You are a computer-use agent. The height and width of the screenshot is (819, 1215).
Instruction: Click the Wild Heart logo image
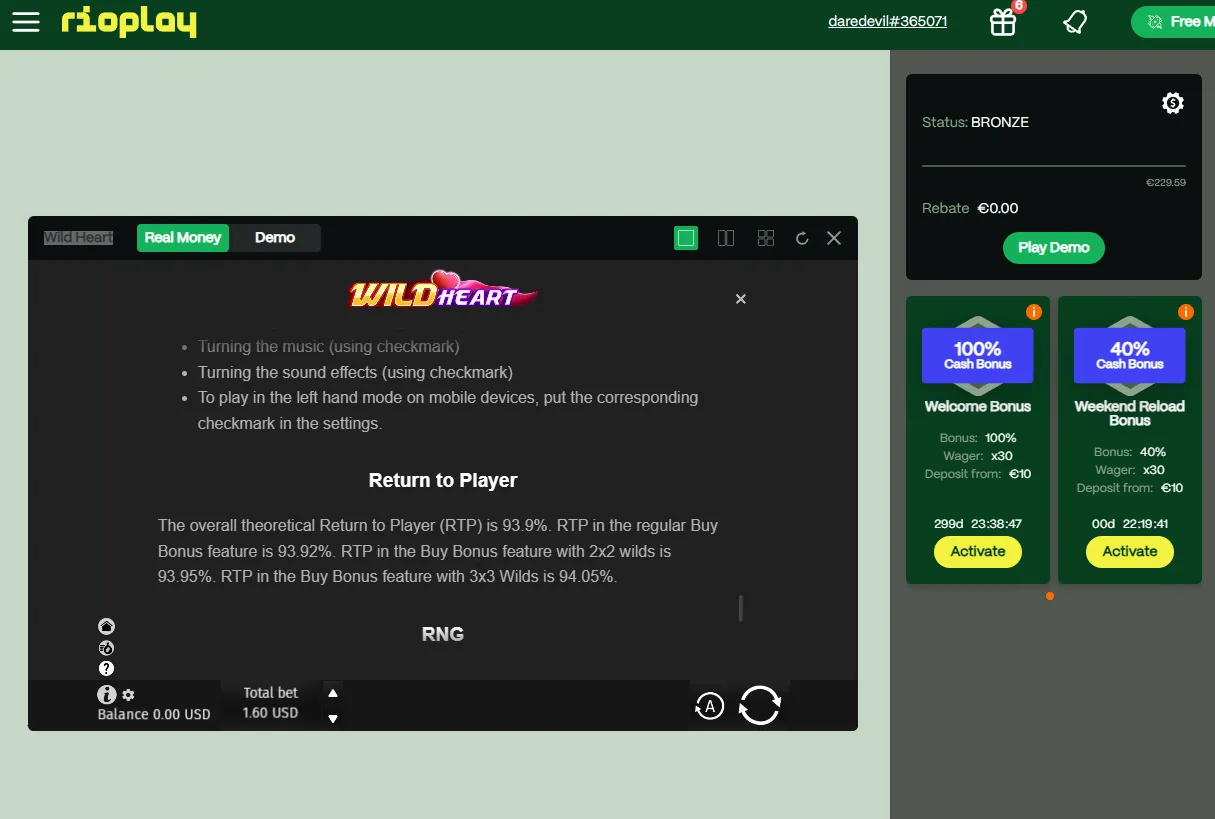point(443,289)
